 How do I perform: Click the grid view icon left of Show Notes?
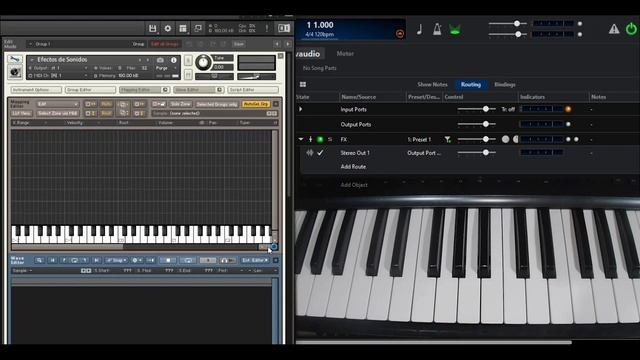tap(303, 84)
